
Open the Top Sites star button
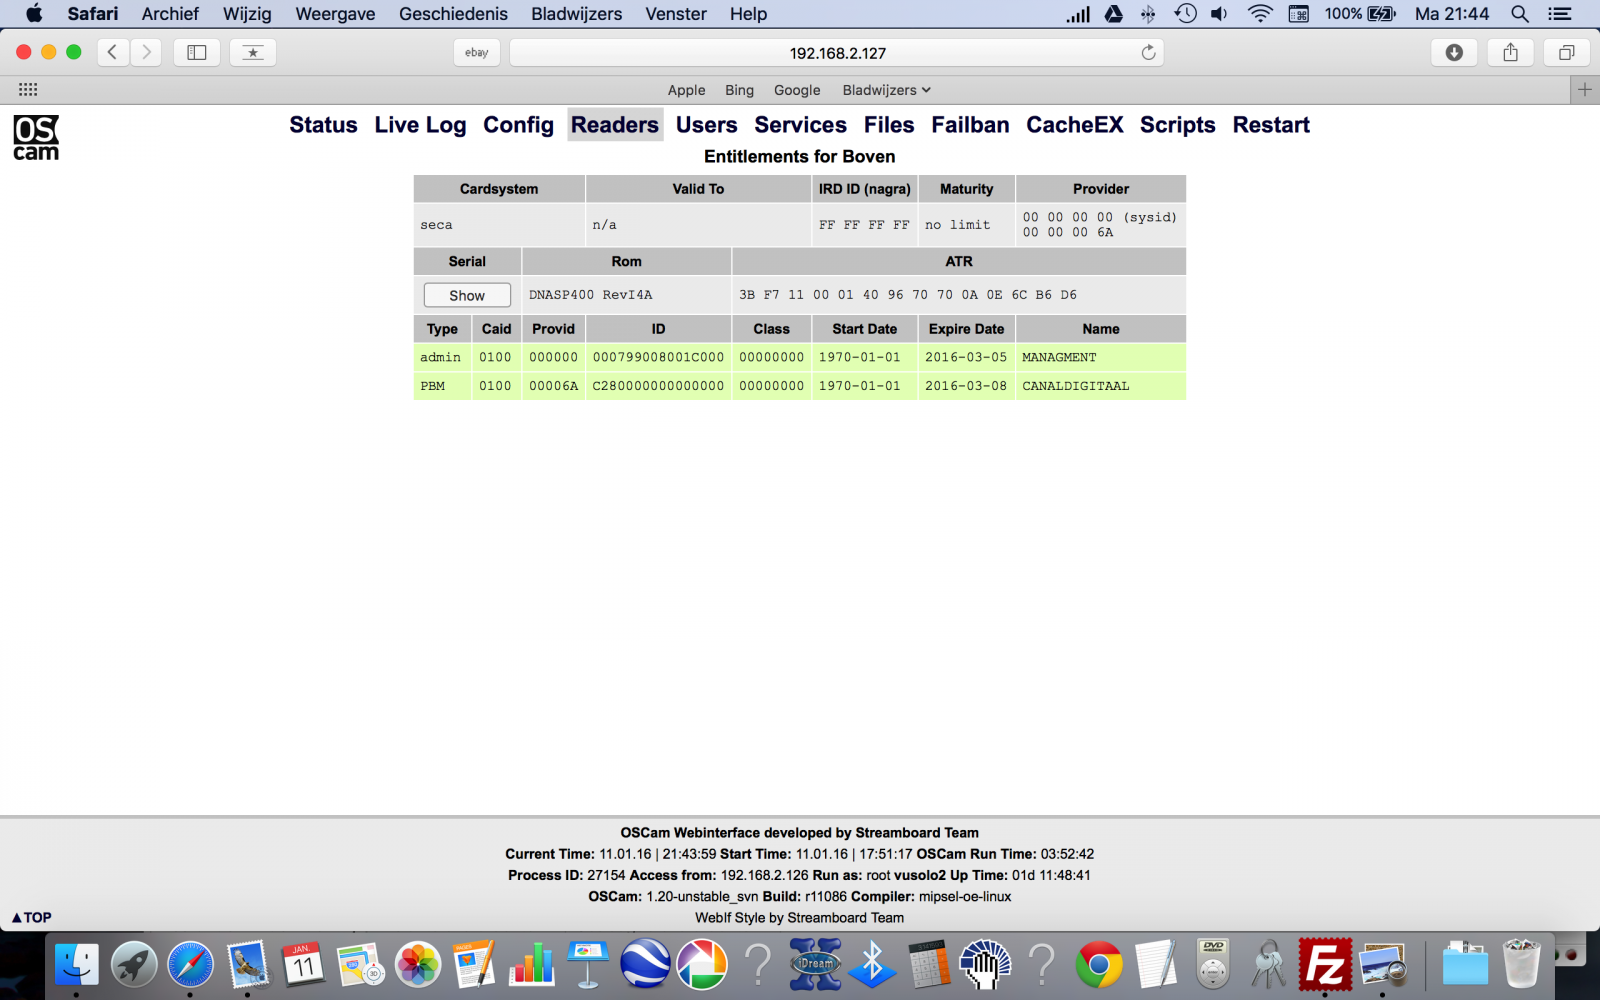click(x=253, y=53)
